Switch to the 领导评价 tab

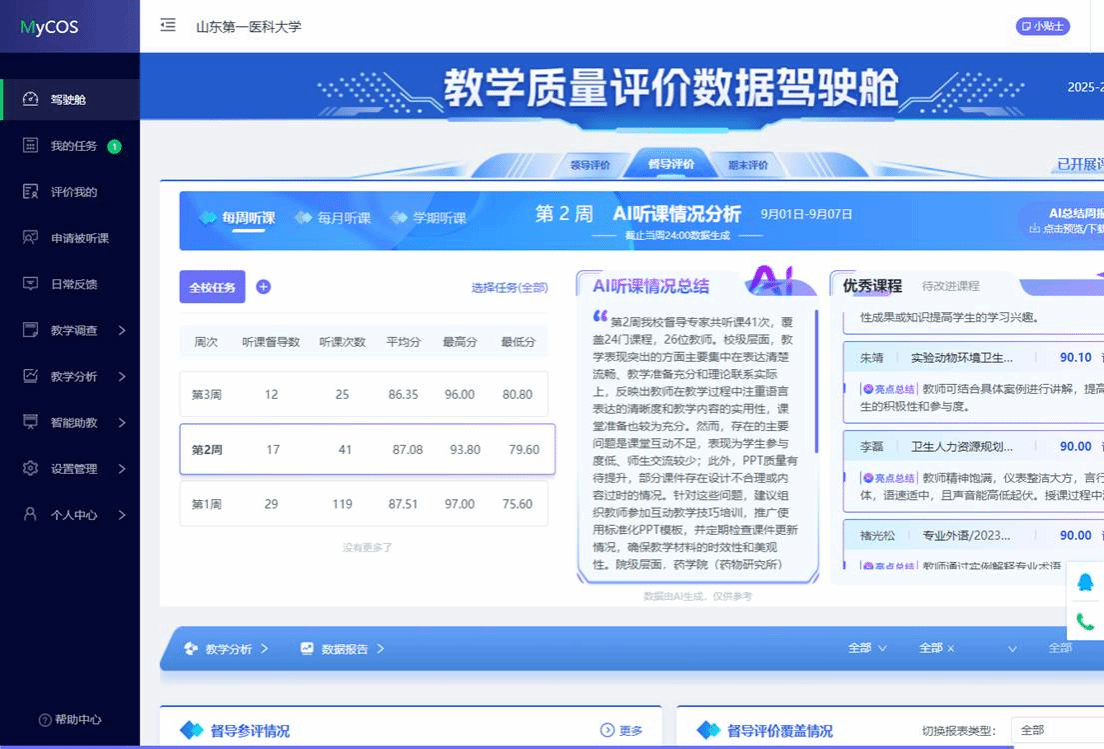[x=589, y=165]
